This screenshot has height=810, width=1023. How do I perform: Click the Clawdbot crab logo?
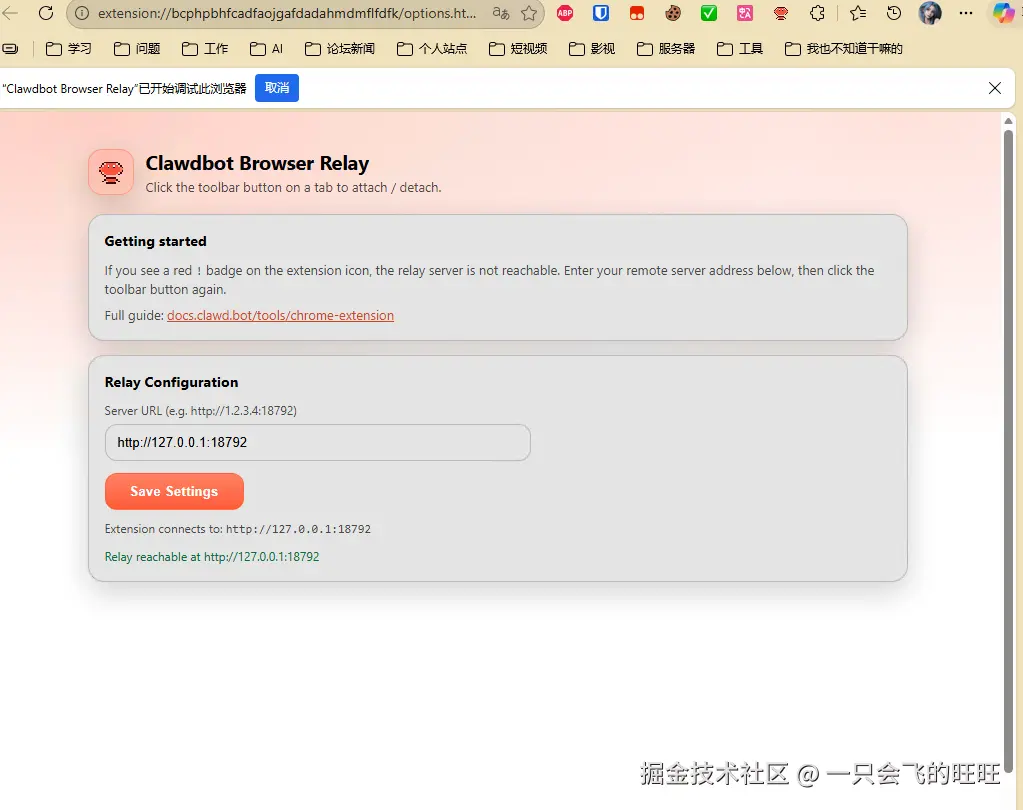point(111,172)
